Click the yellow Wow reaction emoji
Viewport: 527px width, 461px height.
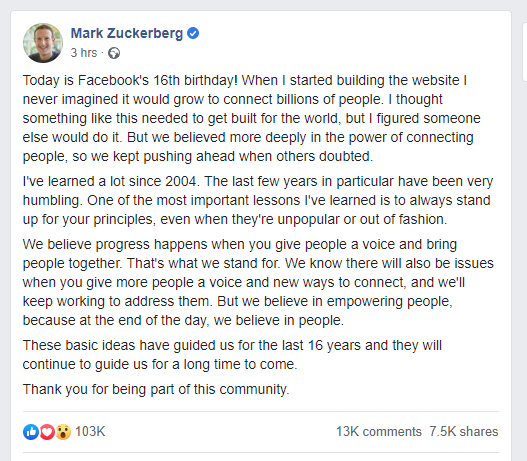[63, 432]
